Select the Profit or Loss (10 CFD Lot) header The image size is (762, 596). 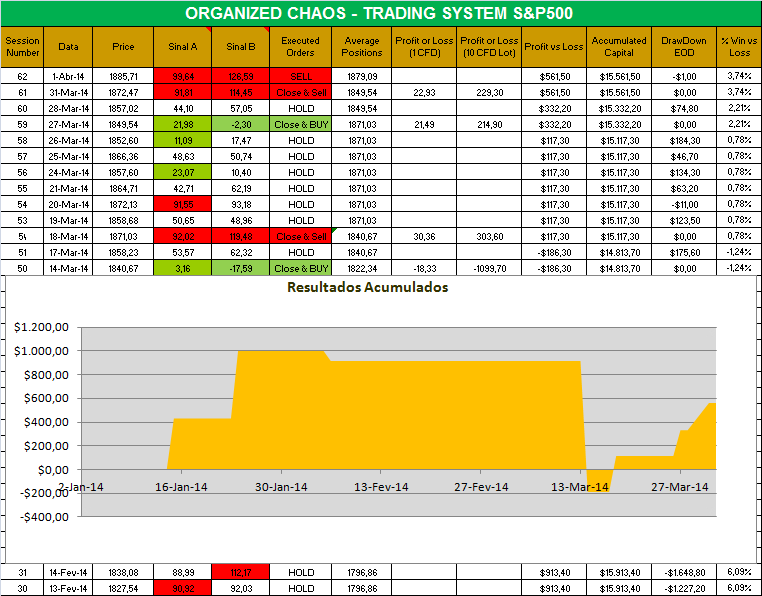click(489, 47)
